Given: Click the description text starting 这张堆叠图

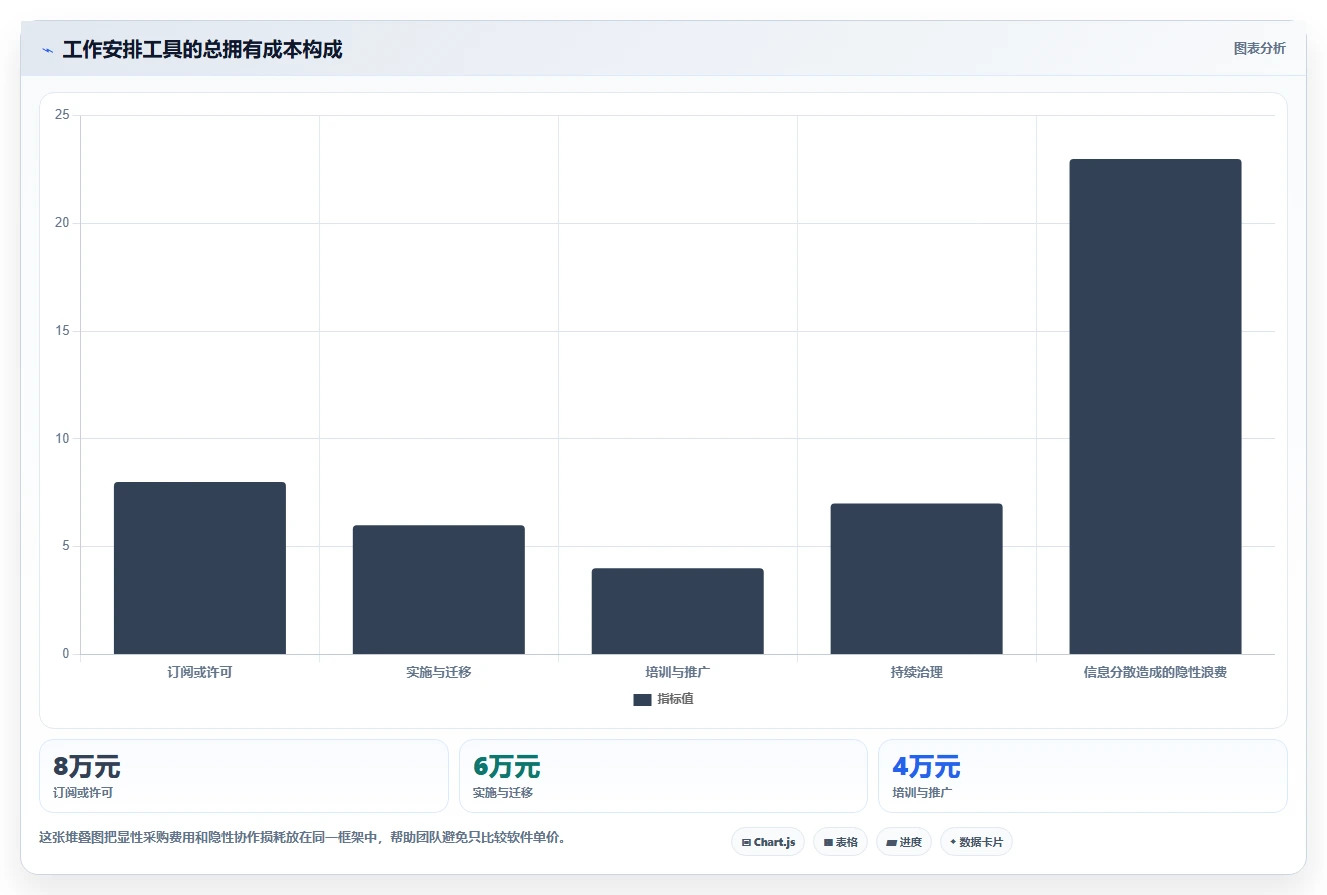Looking at the screenshot, I should click(x=304, y=838).
